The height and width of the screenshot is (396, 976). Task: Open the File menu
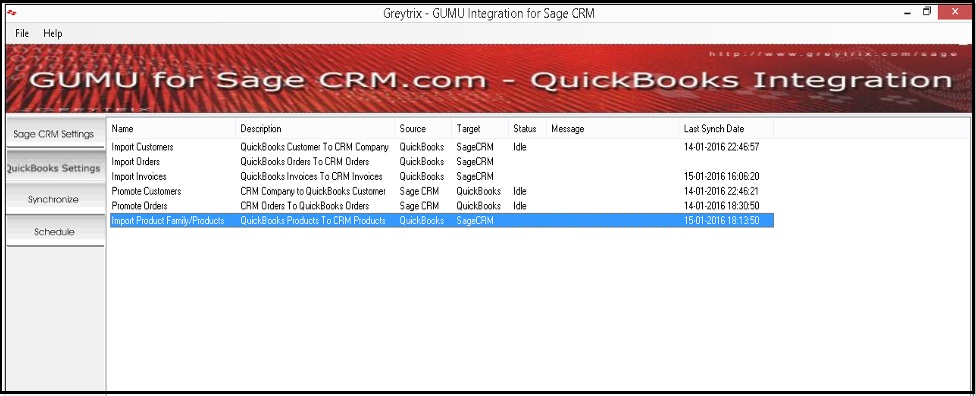coord(22,33)
